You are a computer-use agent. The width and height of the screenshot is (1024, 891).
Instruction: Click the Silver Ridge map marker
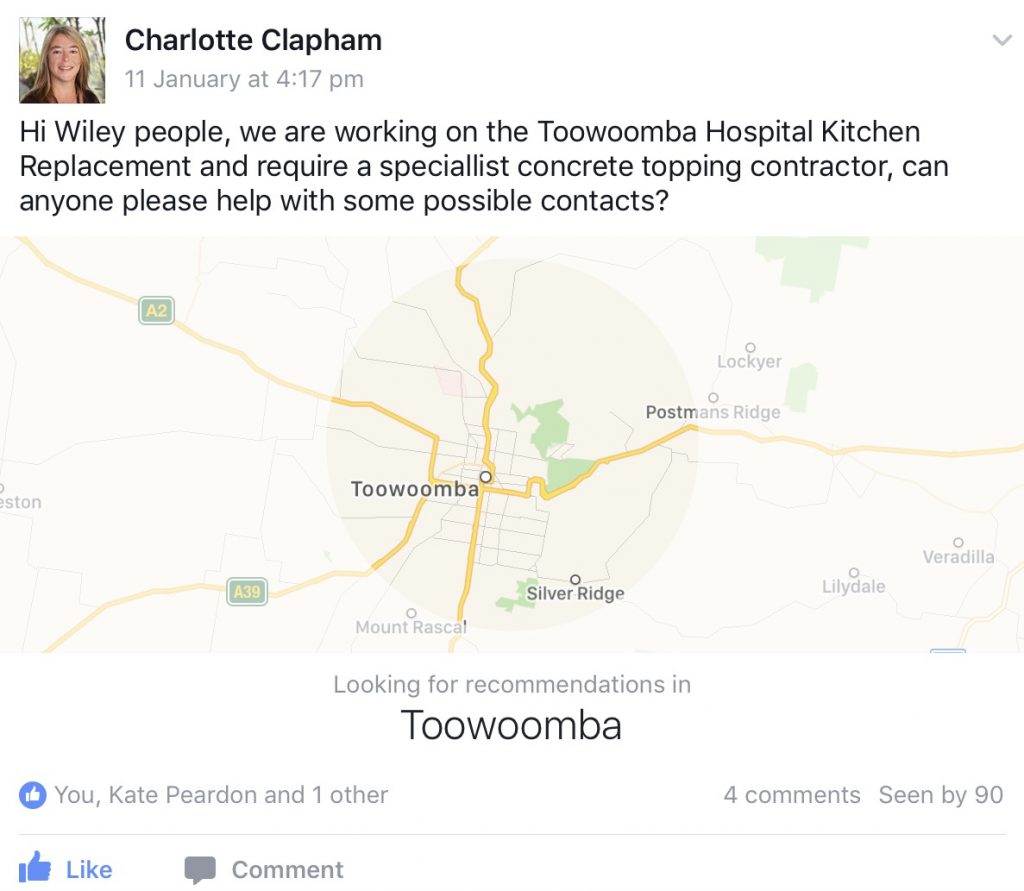tap(575, 579)
